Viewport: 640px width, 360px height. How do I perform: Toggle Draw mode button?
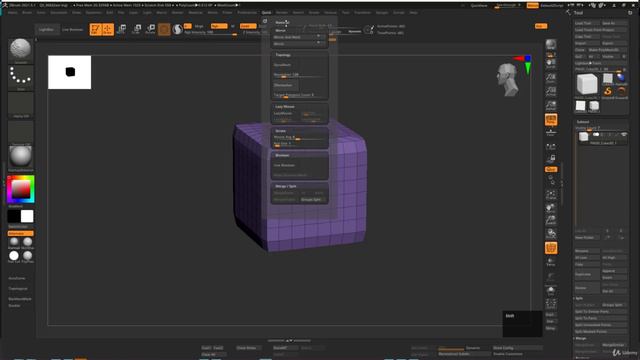[108, 29]
